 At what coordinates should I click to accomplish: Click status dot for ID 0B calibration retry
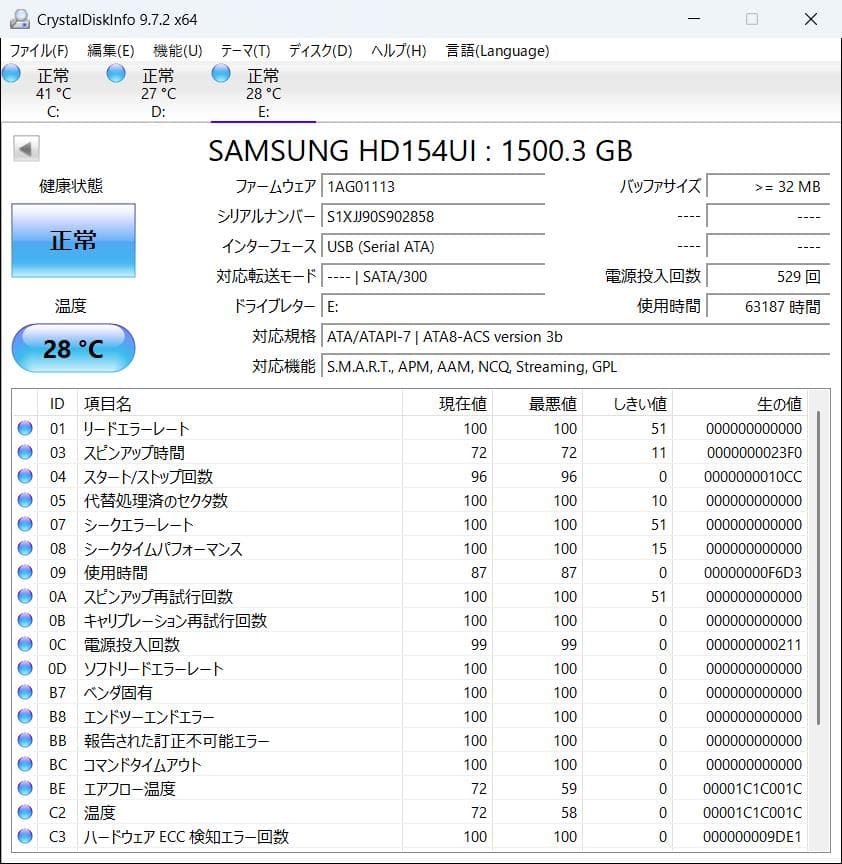pos(25,620)
